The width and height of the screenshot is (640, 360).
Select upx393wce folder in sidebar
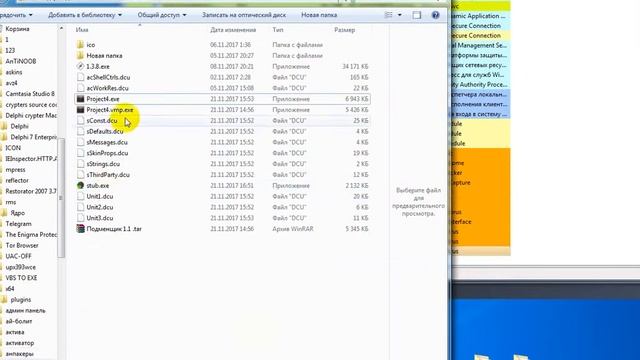20,267
